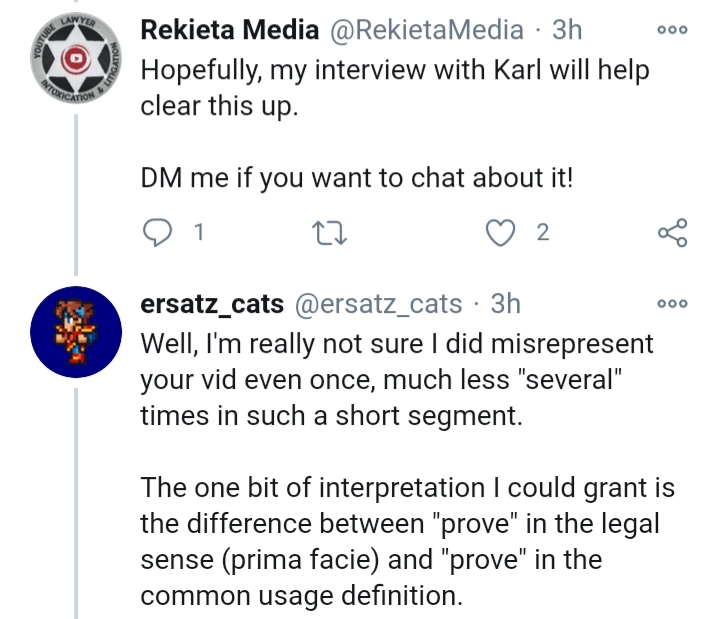Open the tweet starting "Hopefully, my interview with Karl"
Screen dimensions: 720x619
(x=395, y=88)
